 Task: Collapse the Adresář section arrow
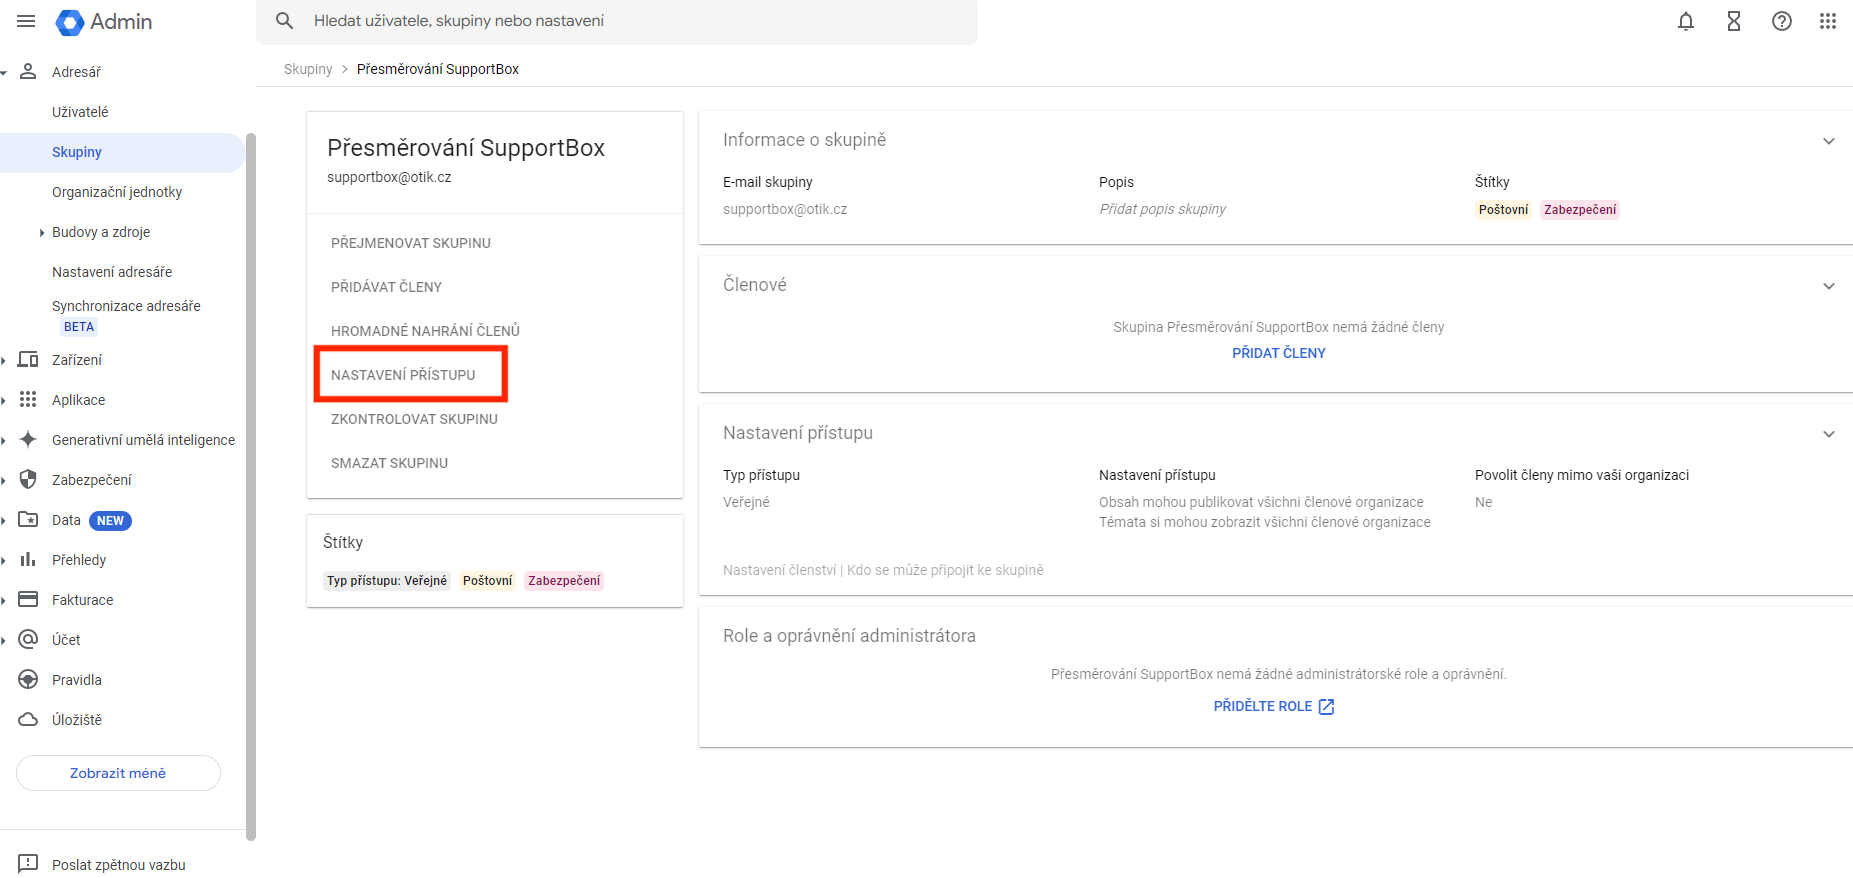pos(4,72)
